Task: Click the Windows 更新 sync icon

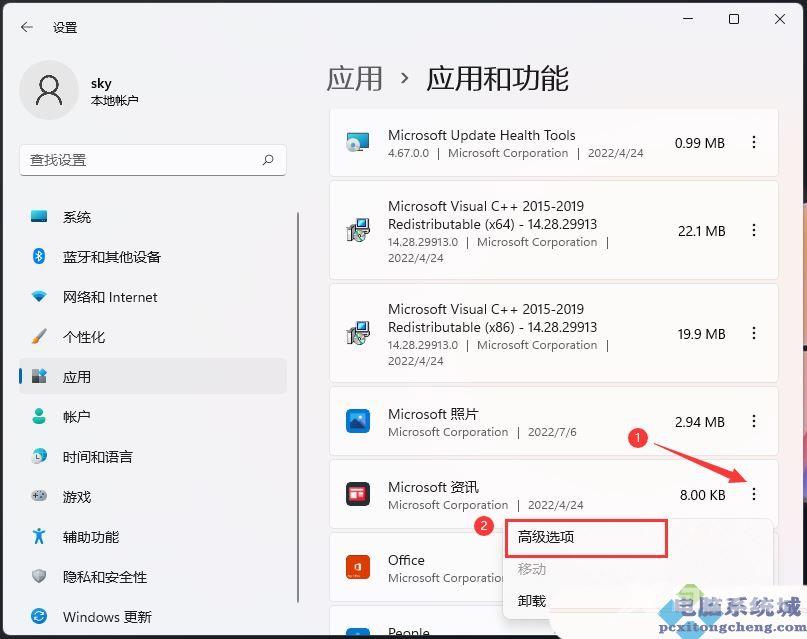Action: (39, 616)
